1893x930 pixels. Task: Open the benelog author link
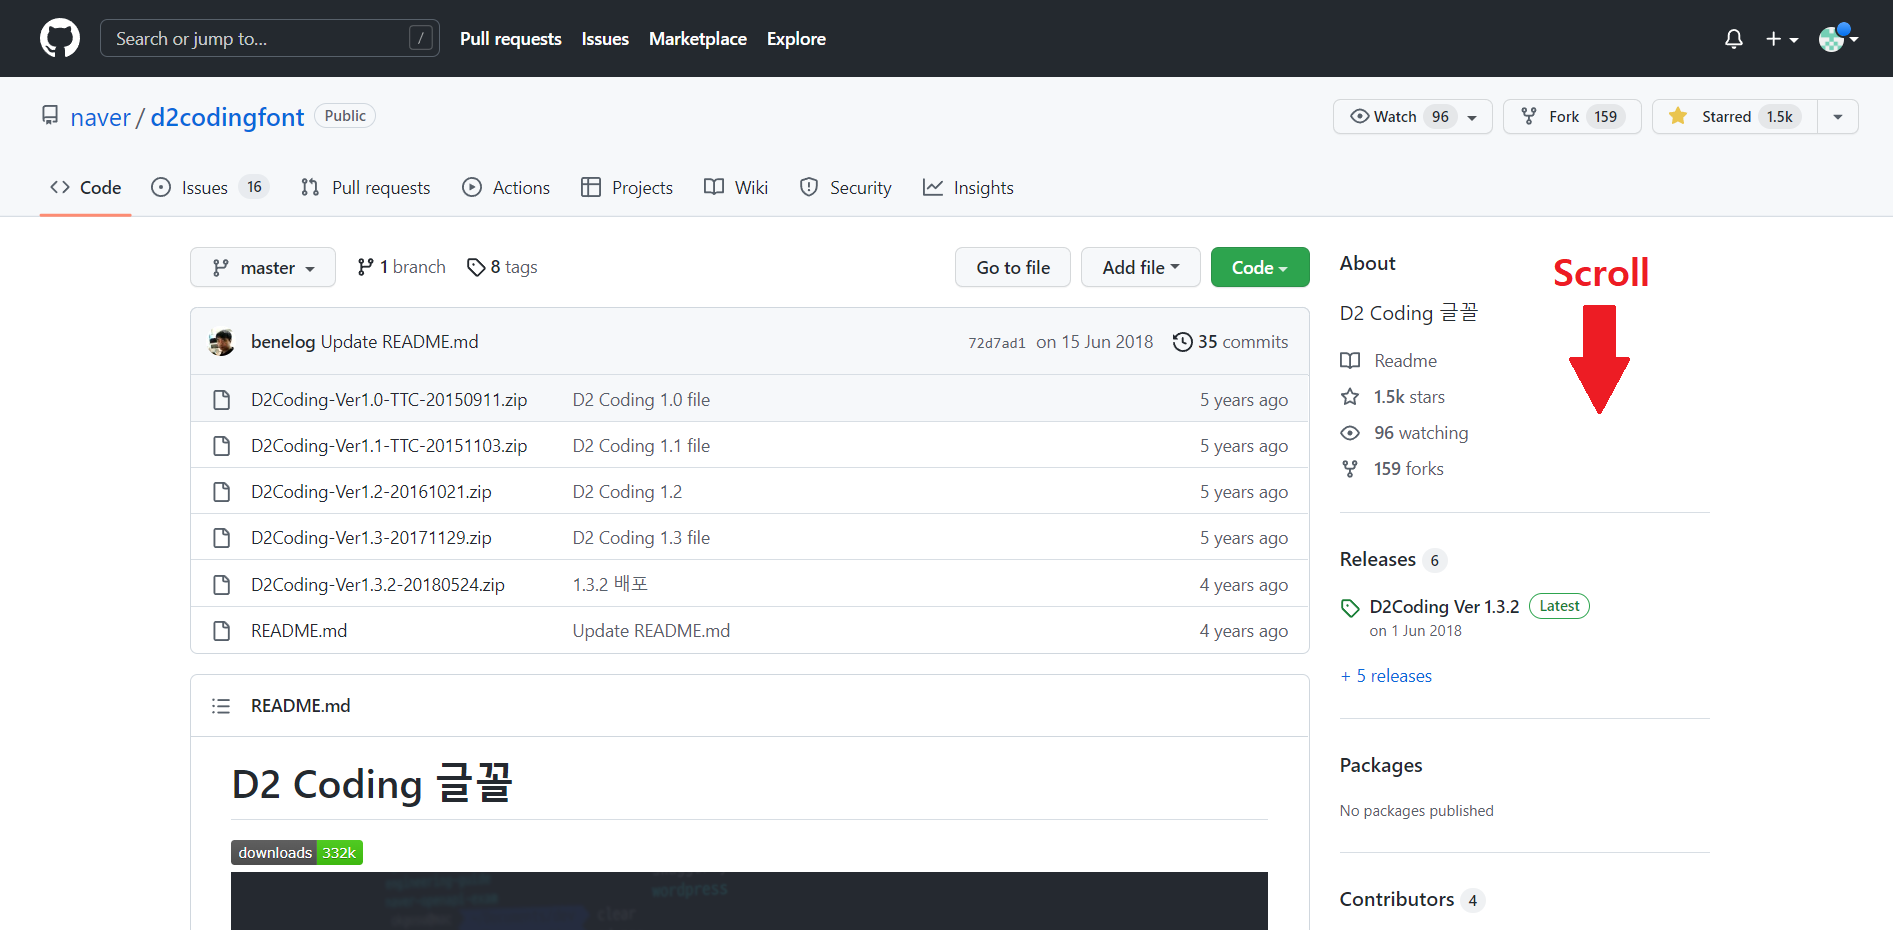tap(283, 342)
